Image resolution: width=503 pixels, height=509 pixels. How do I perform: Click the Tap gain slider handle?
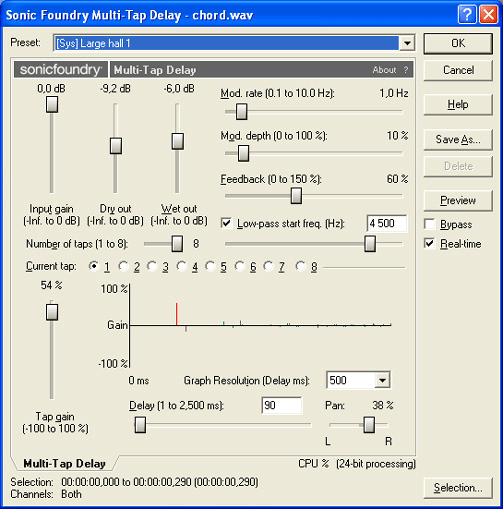52,312
